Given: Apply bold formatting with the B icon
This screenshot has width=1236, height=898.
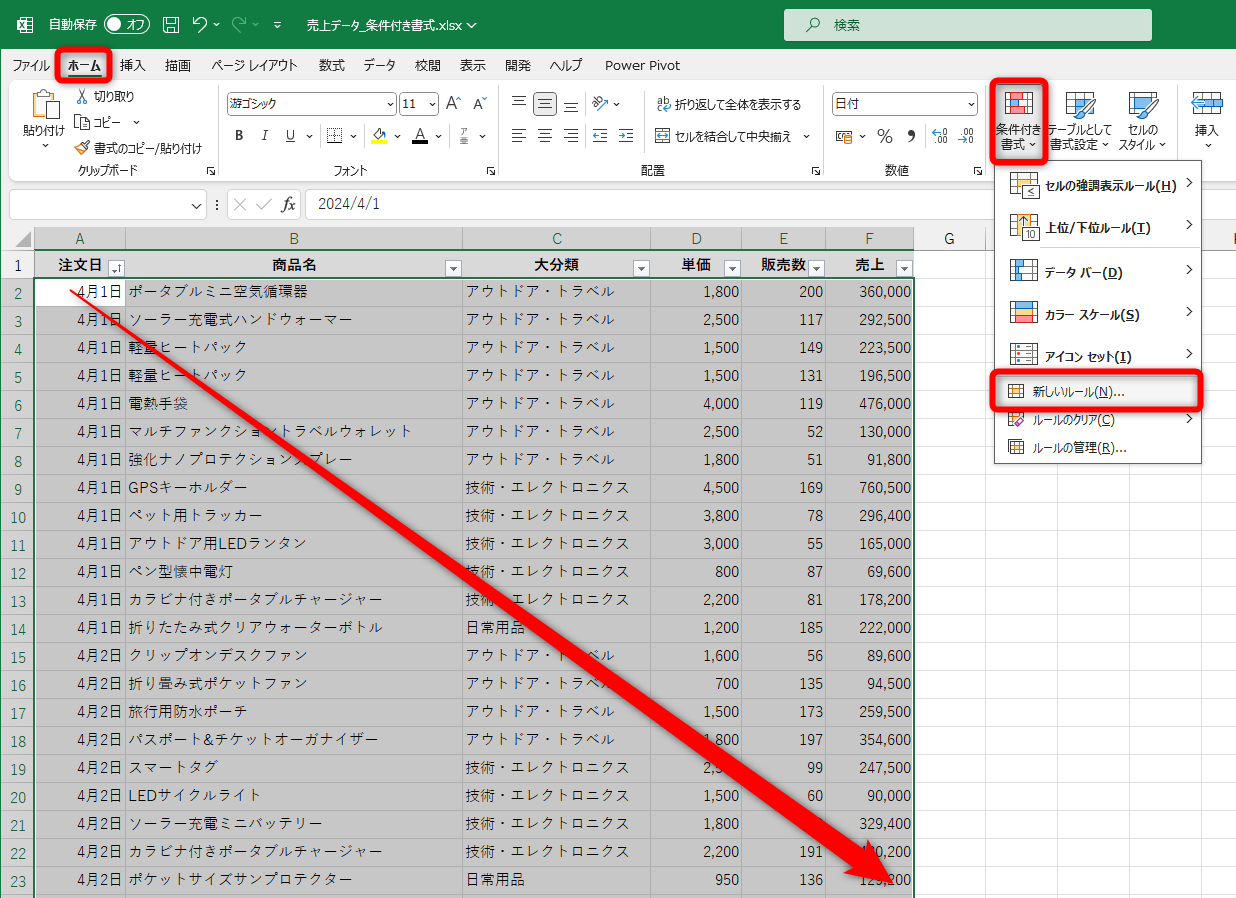Looking at the screenshot, I should 238,135.
